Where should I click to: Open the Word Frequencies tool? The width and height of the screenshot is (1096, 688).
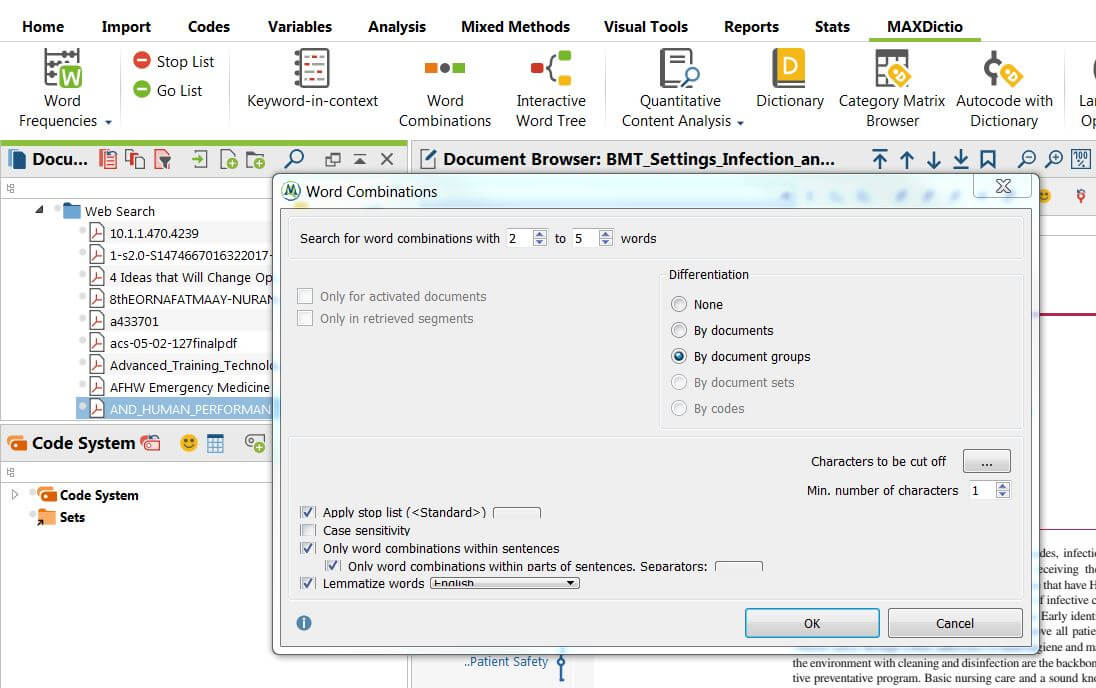click(x=62, y=88)
